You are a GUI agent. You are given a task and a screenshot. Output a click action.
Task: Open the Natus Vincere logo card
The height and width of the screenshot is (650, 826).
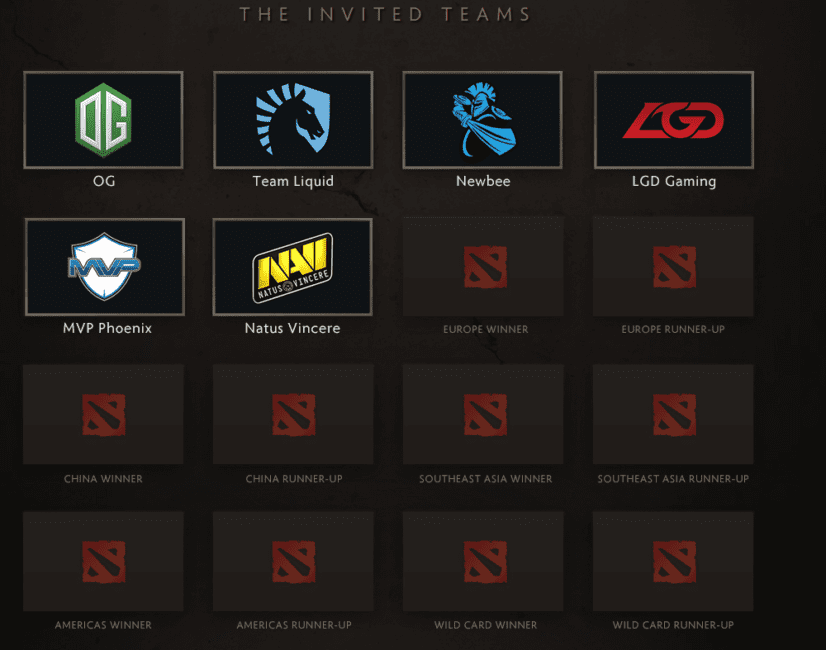pos(292,267)
